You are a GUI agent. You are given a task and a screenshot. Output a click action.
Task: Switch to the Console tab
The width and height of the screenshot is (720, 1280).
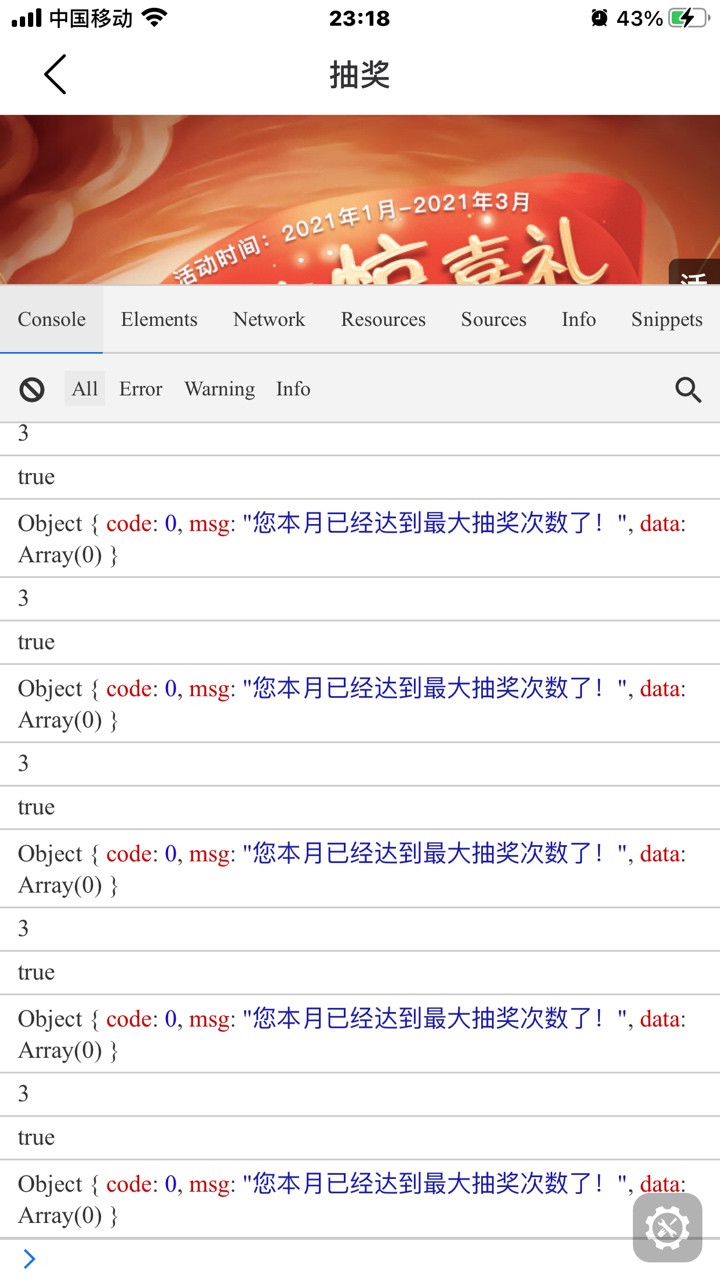click(52, 319)
